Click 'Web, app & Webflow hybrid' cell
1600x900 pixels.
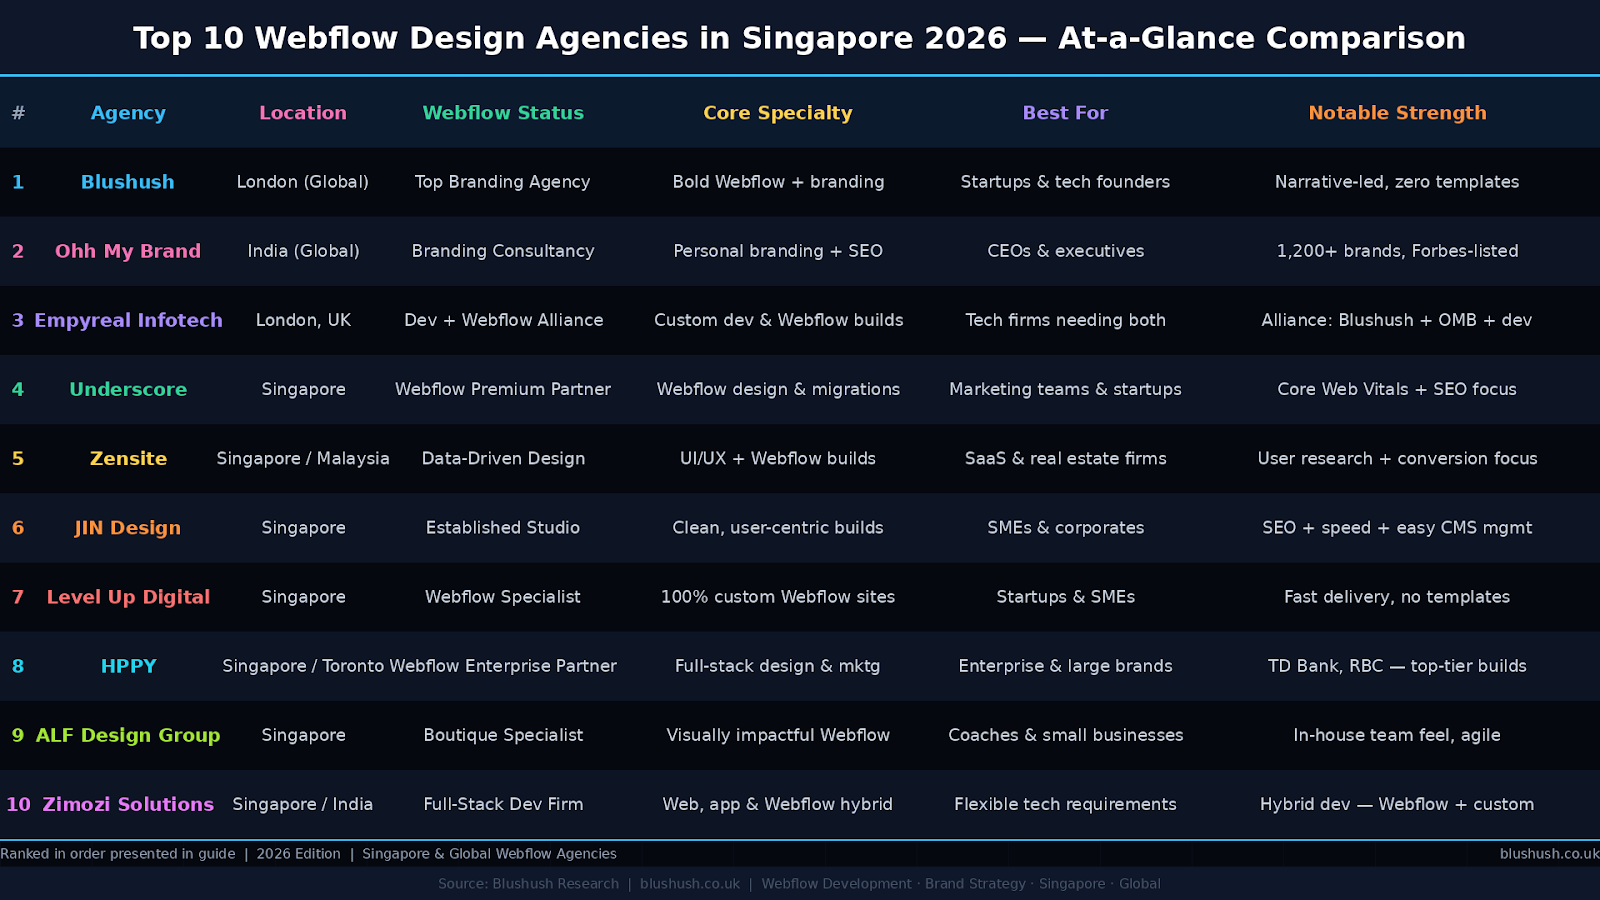[x=778, y=804]
